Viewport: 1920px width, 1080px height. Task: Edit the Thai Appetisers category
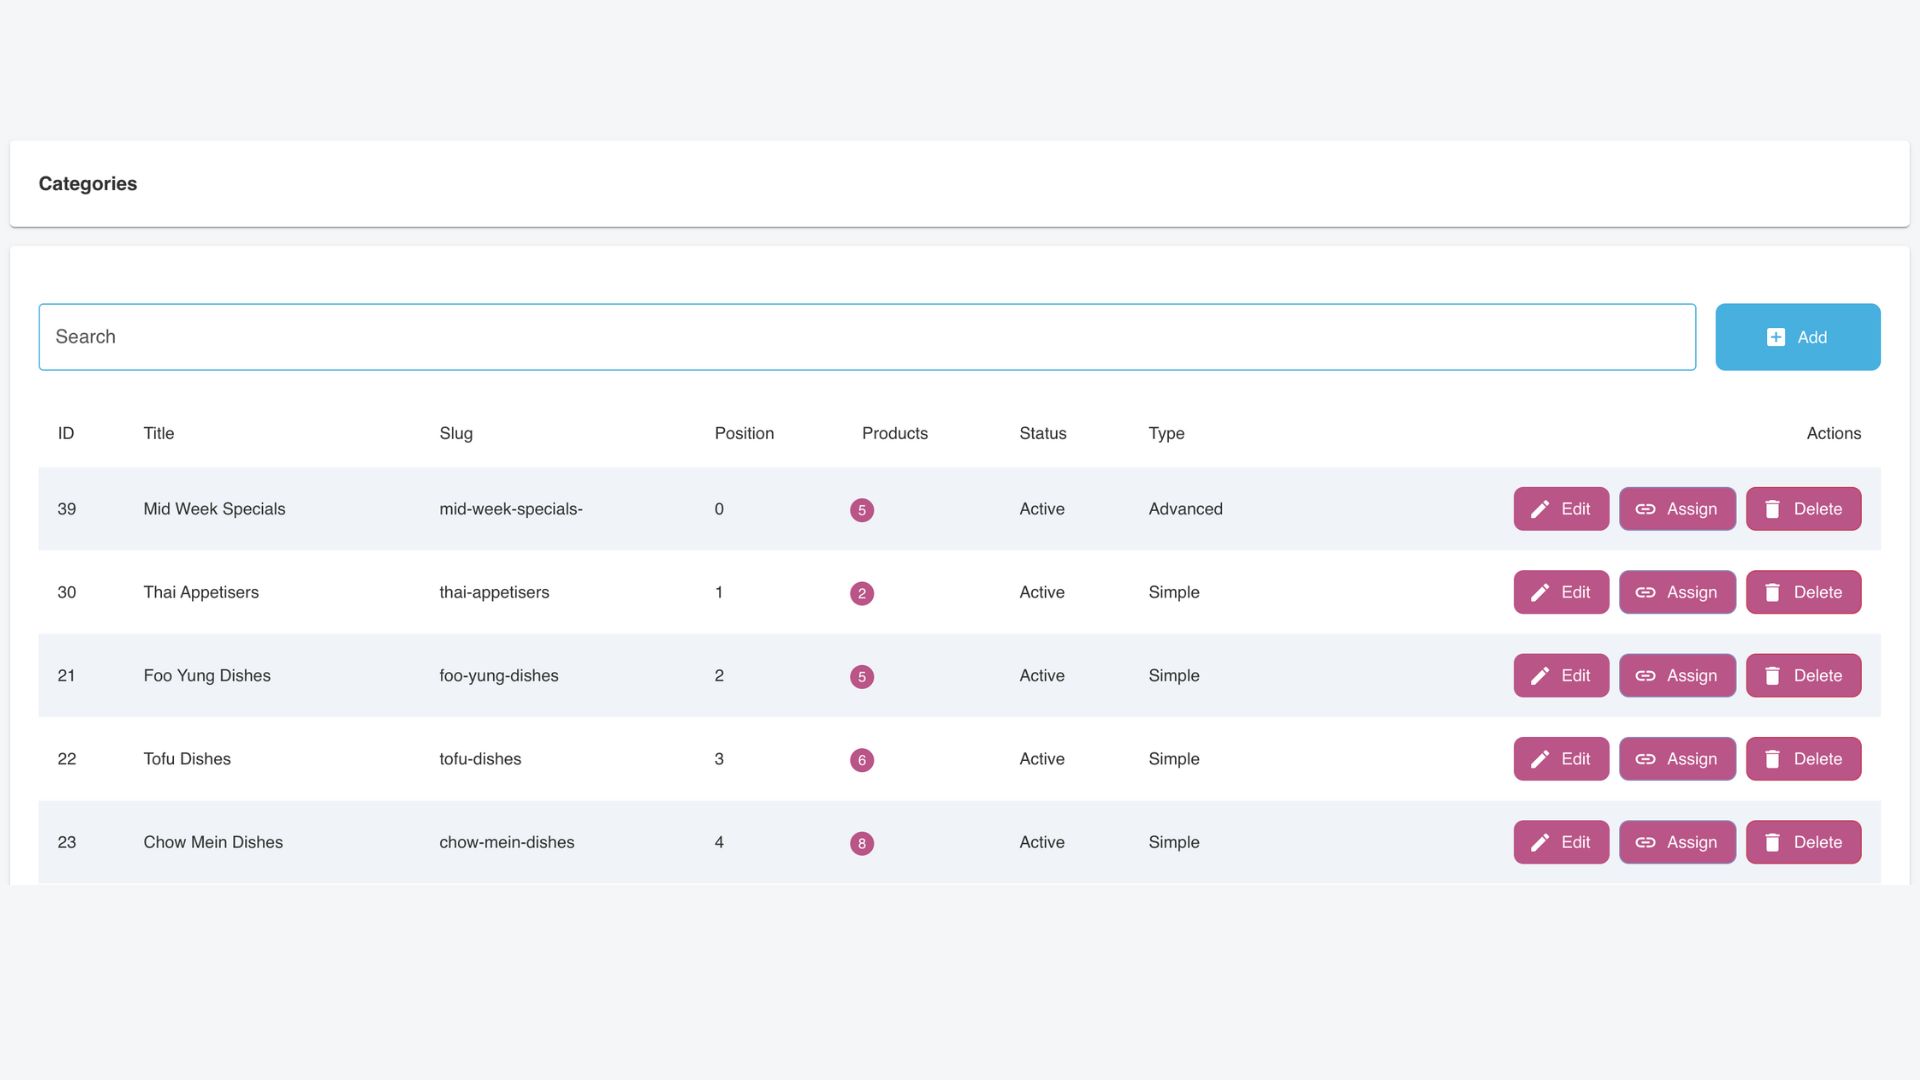coord(1560,592)
